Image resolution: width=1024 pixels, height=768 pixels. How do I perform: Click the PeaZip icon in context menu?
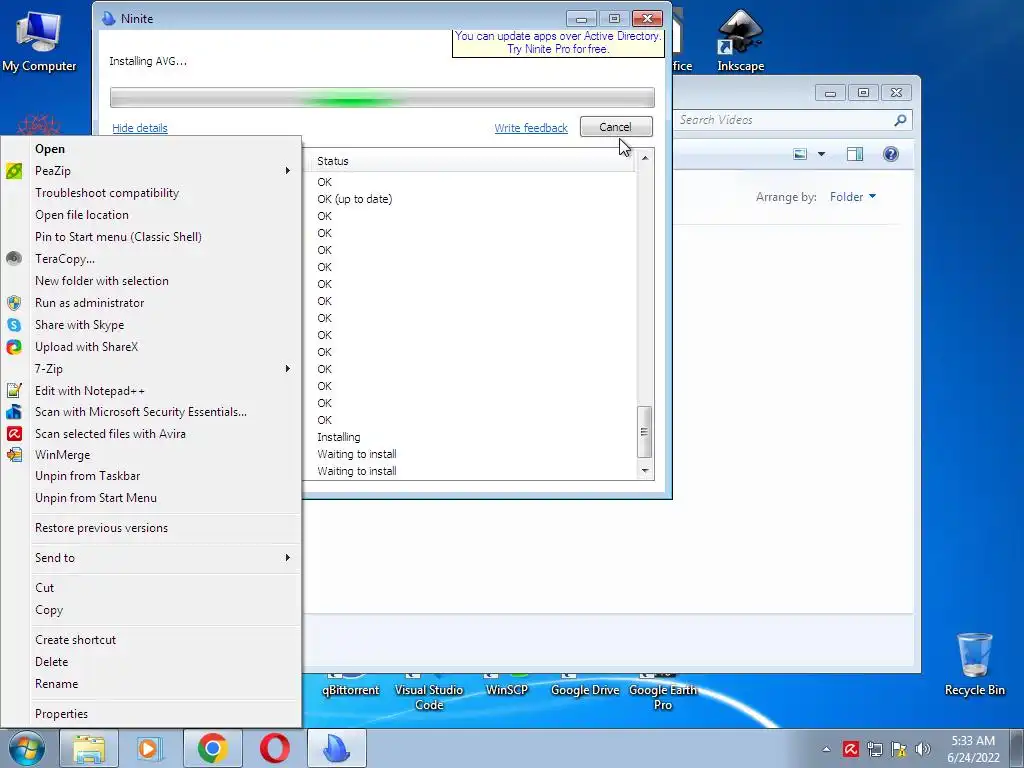click(14, 171)
